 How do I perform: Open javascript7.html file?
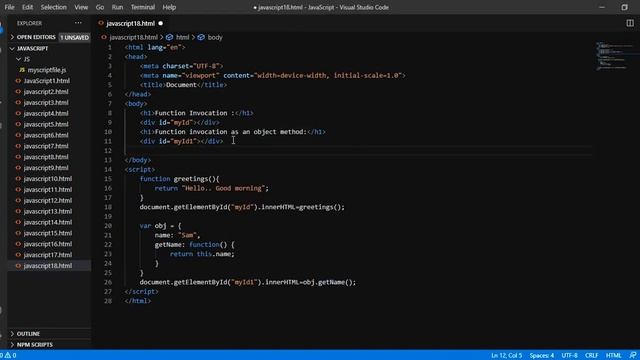click(x=46, y=146)
